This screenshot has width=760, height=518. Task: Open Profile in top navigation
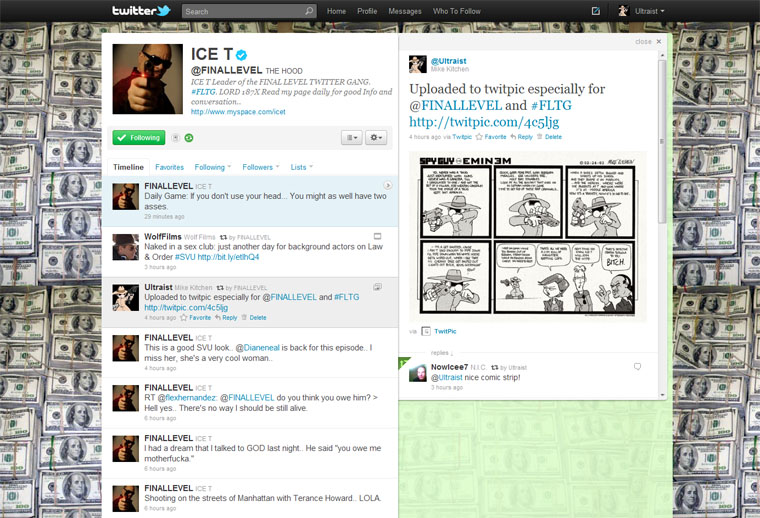click(367, 11)
